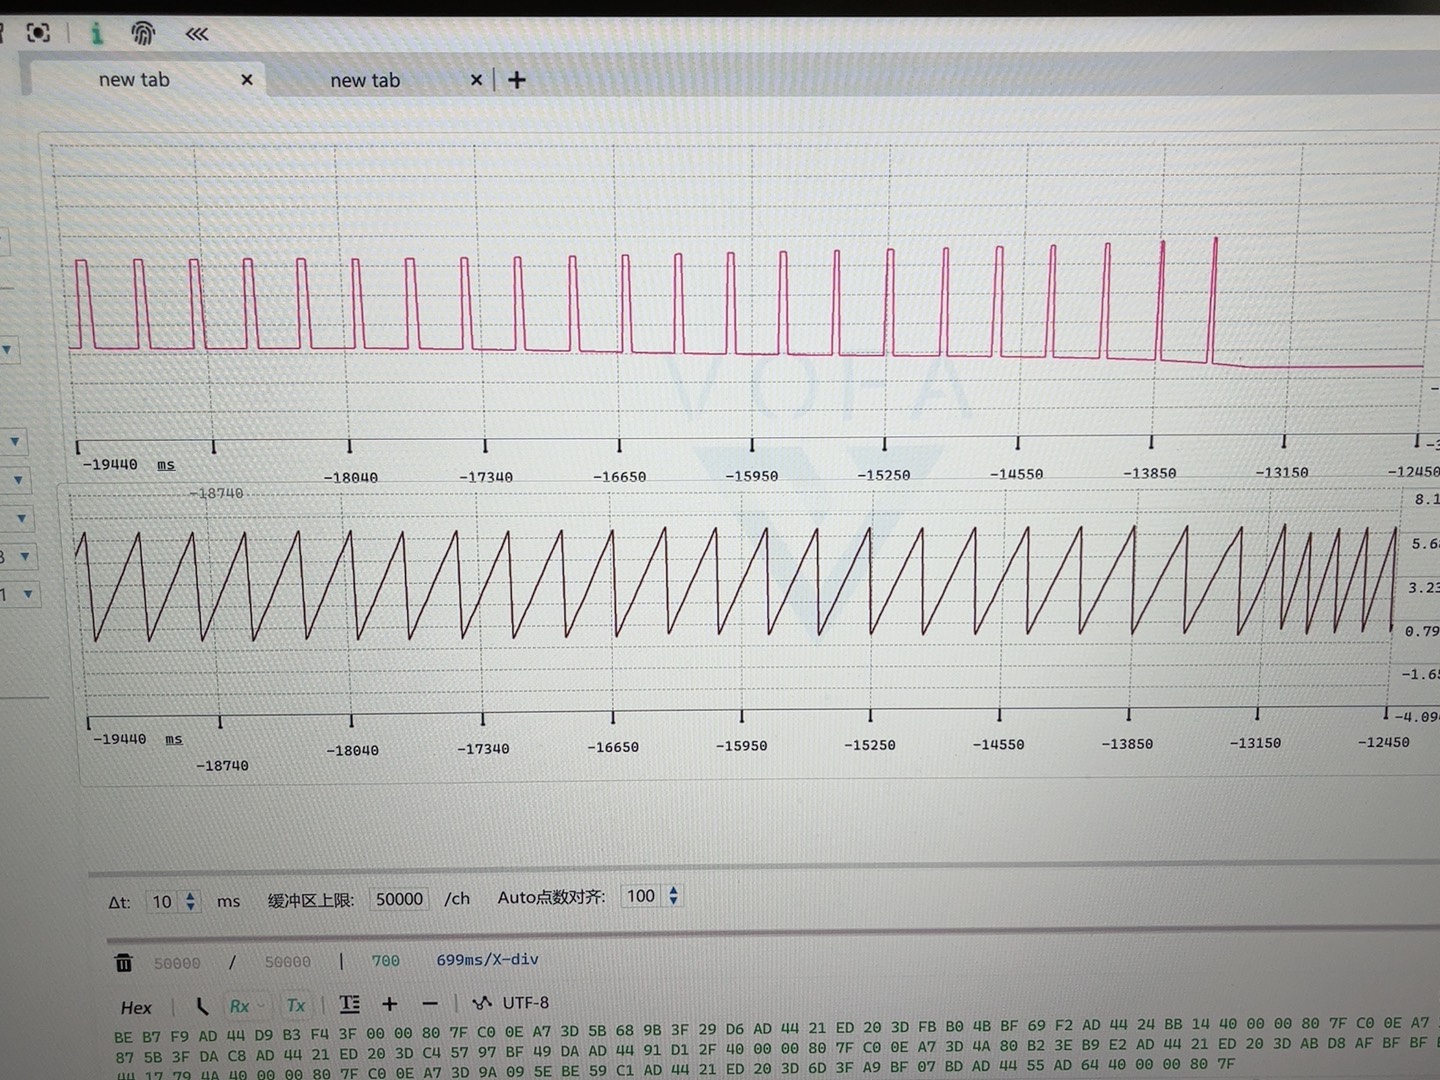Toggle the Tx display option
The height and width of the screenshot is (1080, 1440).
tap(296, 1005)
